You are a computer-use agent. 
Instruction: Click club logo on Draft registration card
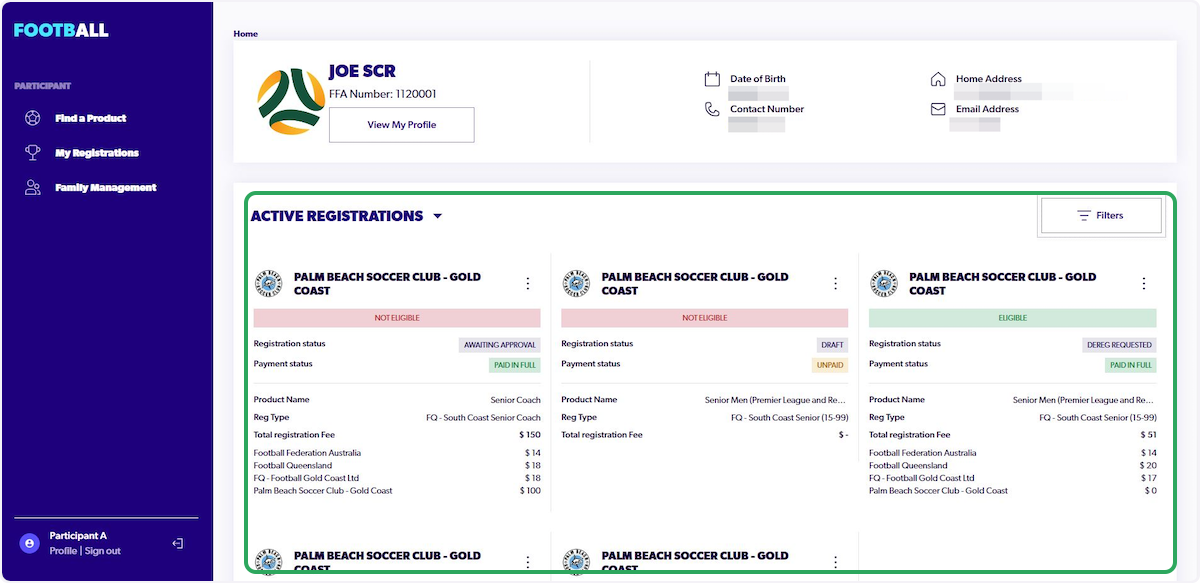[576, 283]
